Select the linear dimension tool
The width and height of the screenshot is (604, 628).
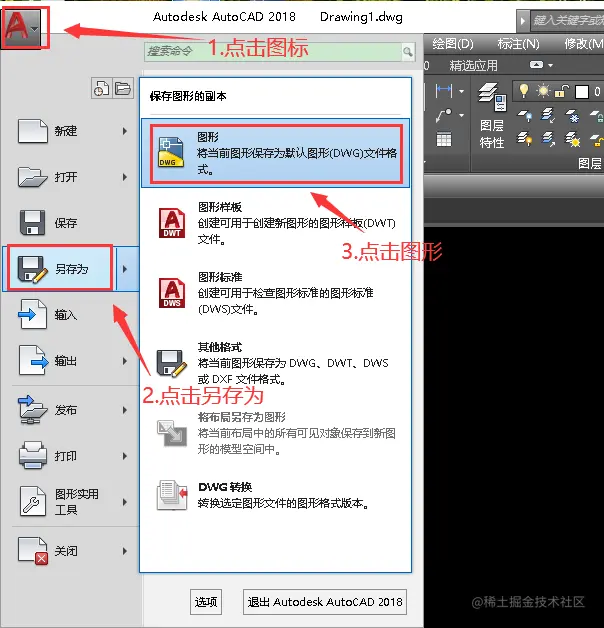(x=443, y=91)
